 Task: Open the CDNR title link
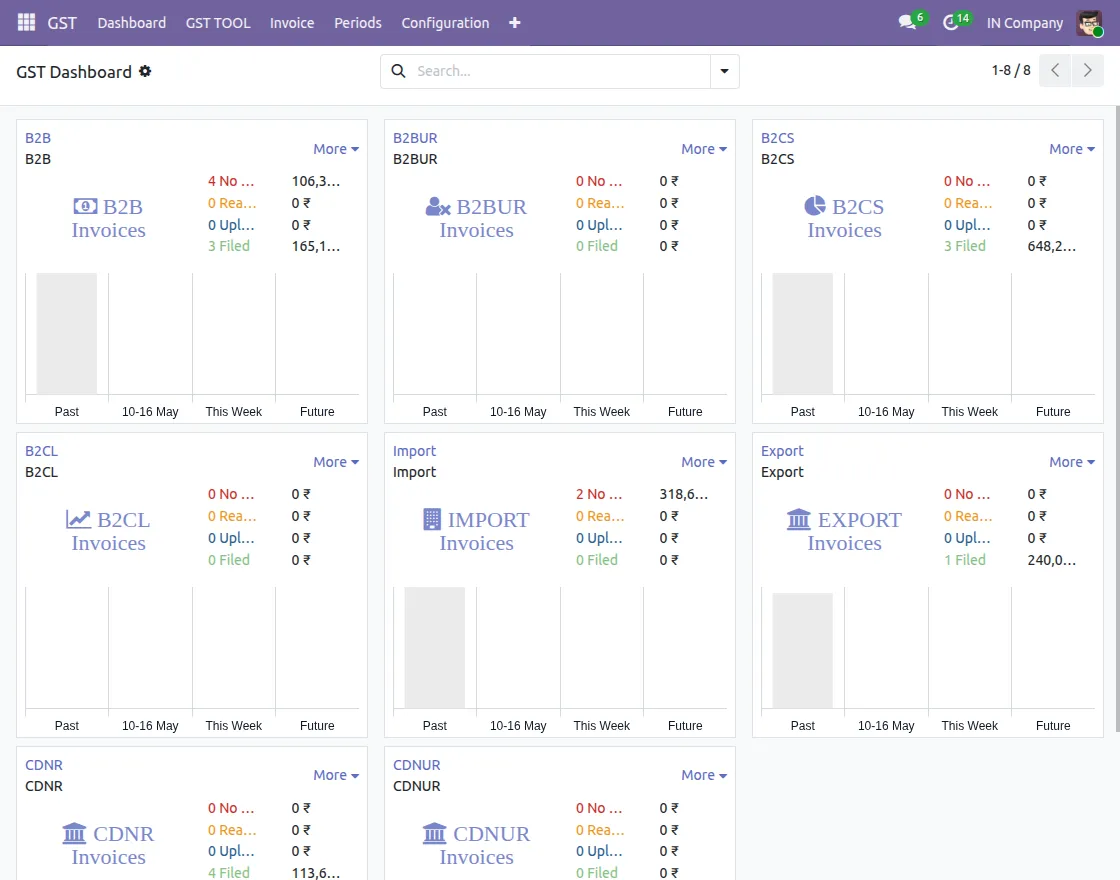pyautogui.click(x=44, y=764)
